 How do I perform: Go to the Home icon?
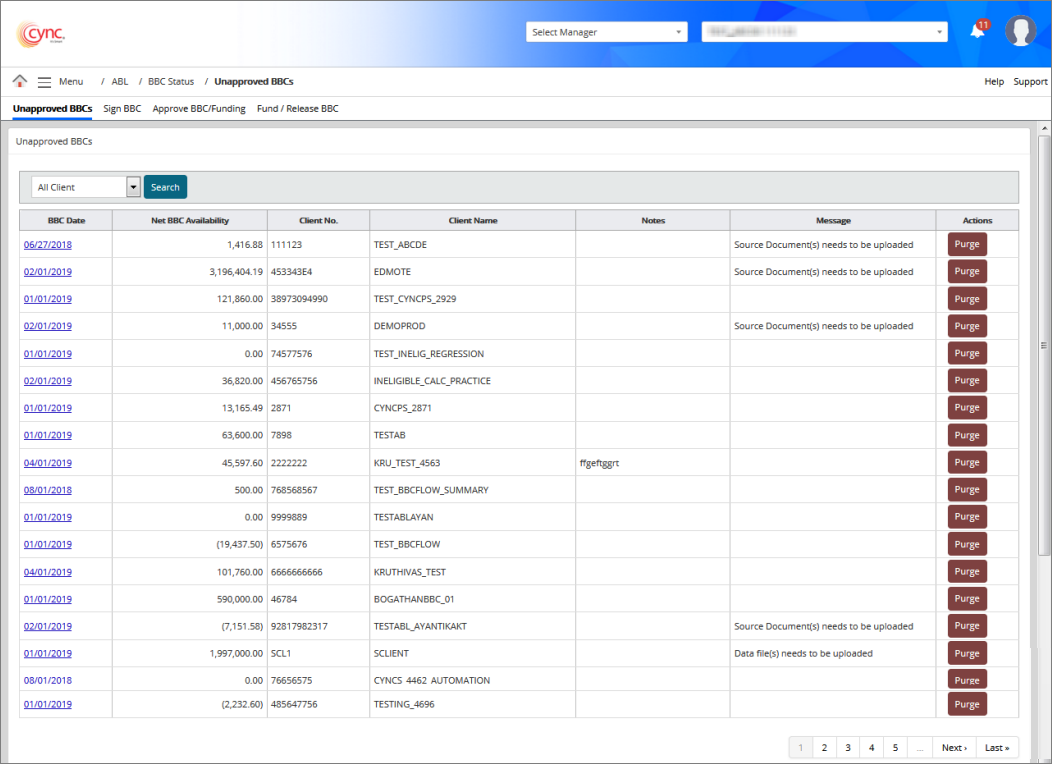[x=20, y=81]
